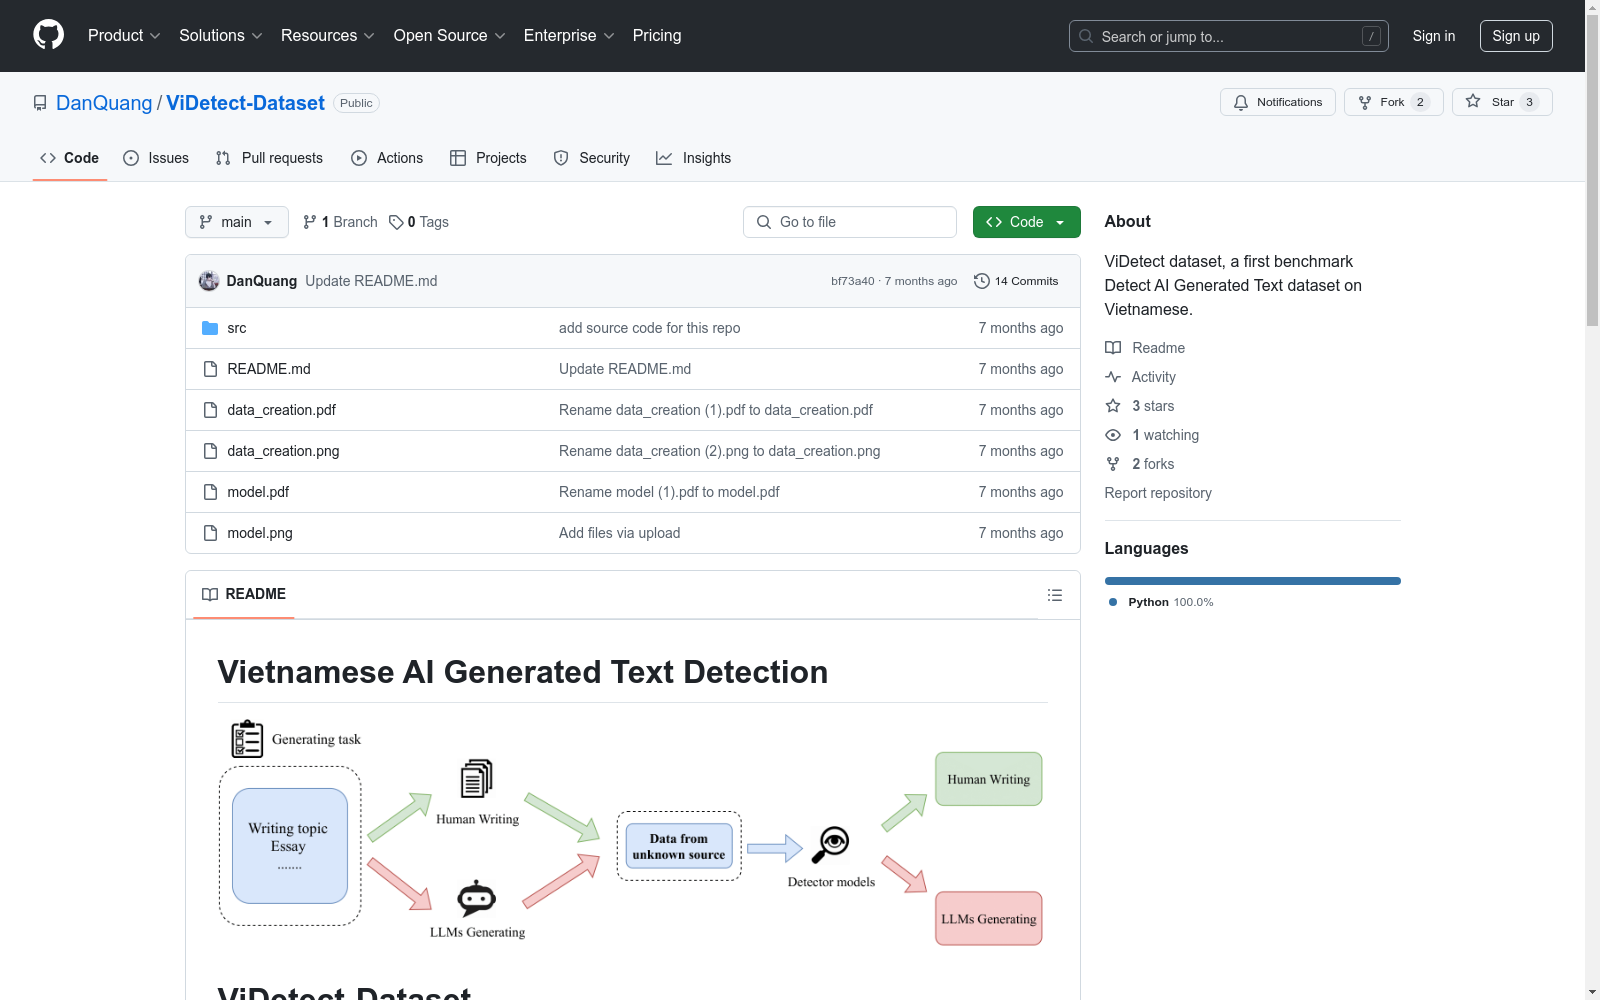Expand the Solutions menu
Viewport: 1600px width, 1000px height.
coord(221,35)
